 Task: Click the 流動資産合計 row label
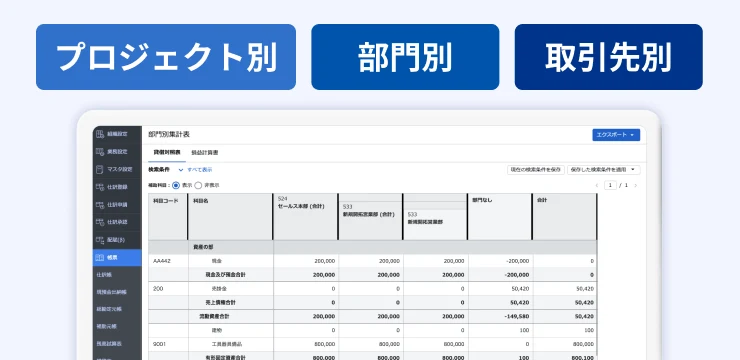click(x=214, y=317)
